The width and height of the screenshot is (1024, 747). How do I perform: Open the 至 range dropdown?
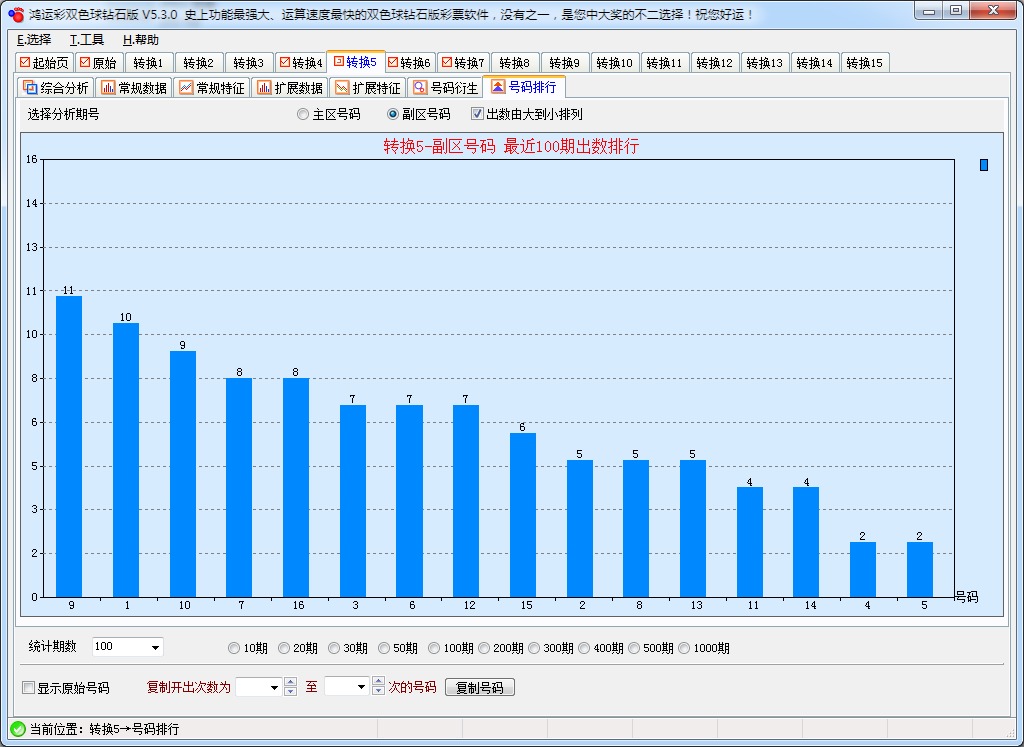pos(362,687)
